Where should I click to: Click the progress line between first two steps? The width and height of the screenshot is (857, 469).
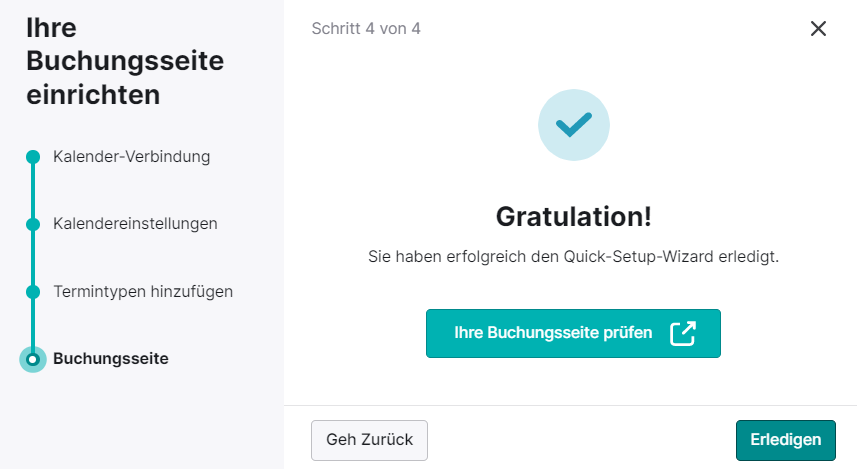tap(33, 190)
